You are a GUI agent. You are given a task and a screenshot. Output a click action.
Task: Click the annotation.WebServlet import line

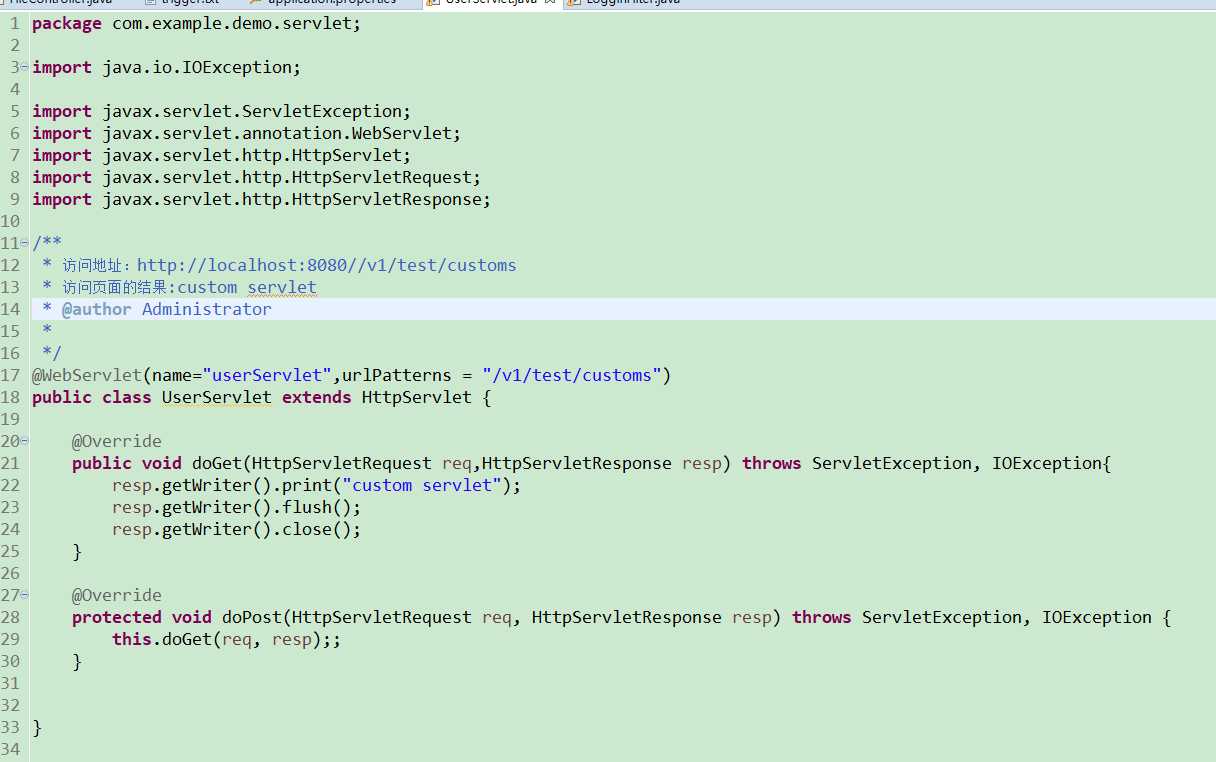pyautogui.click(x=246, y=133)
